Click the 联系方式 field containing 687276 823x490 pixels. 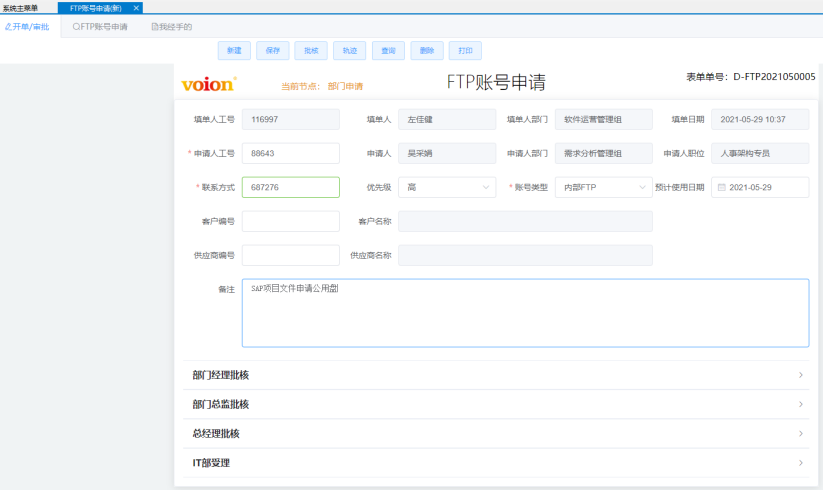[291, 187]
